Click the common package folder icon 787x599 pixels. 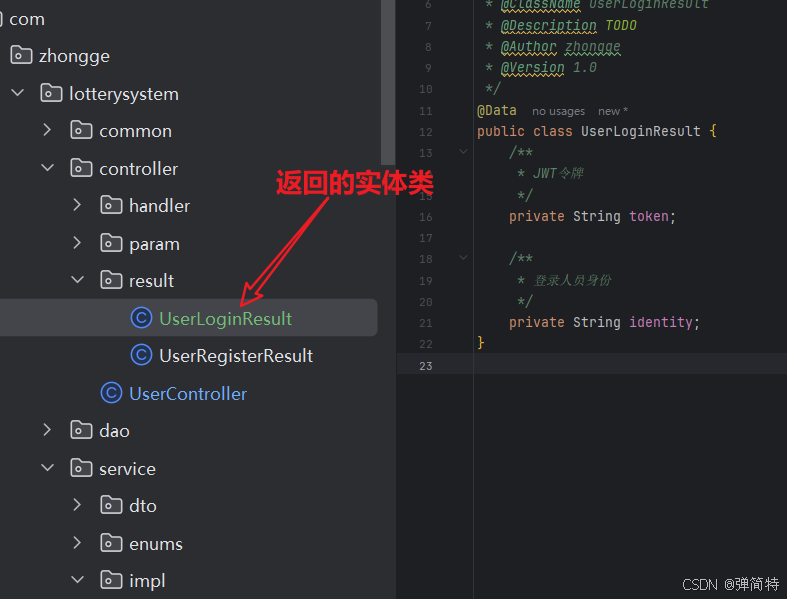pyautogui.click(x=81, y=130)
